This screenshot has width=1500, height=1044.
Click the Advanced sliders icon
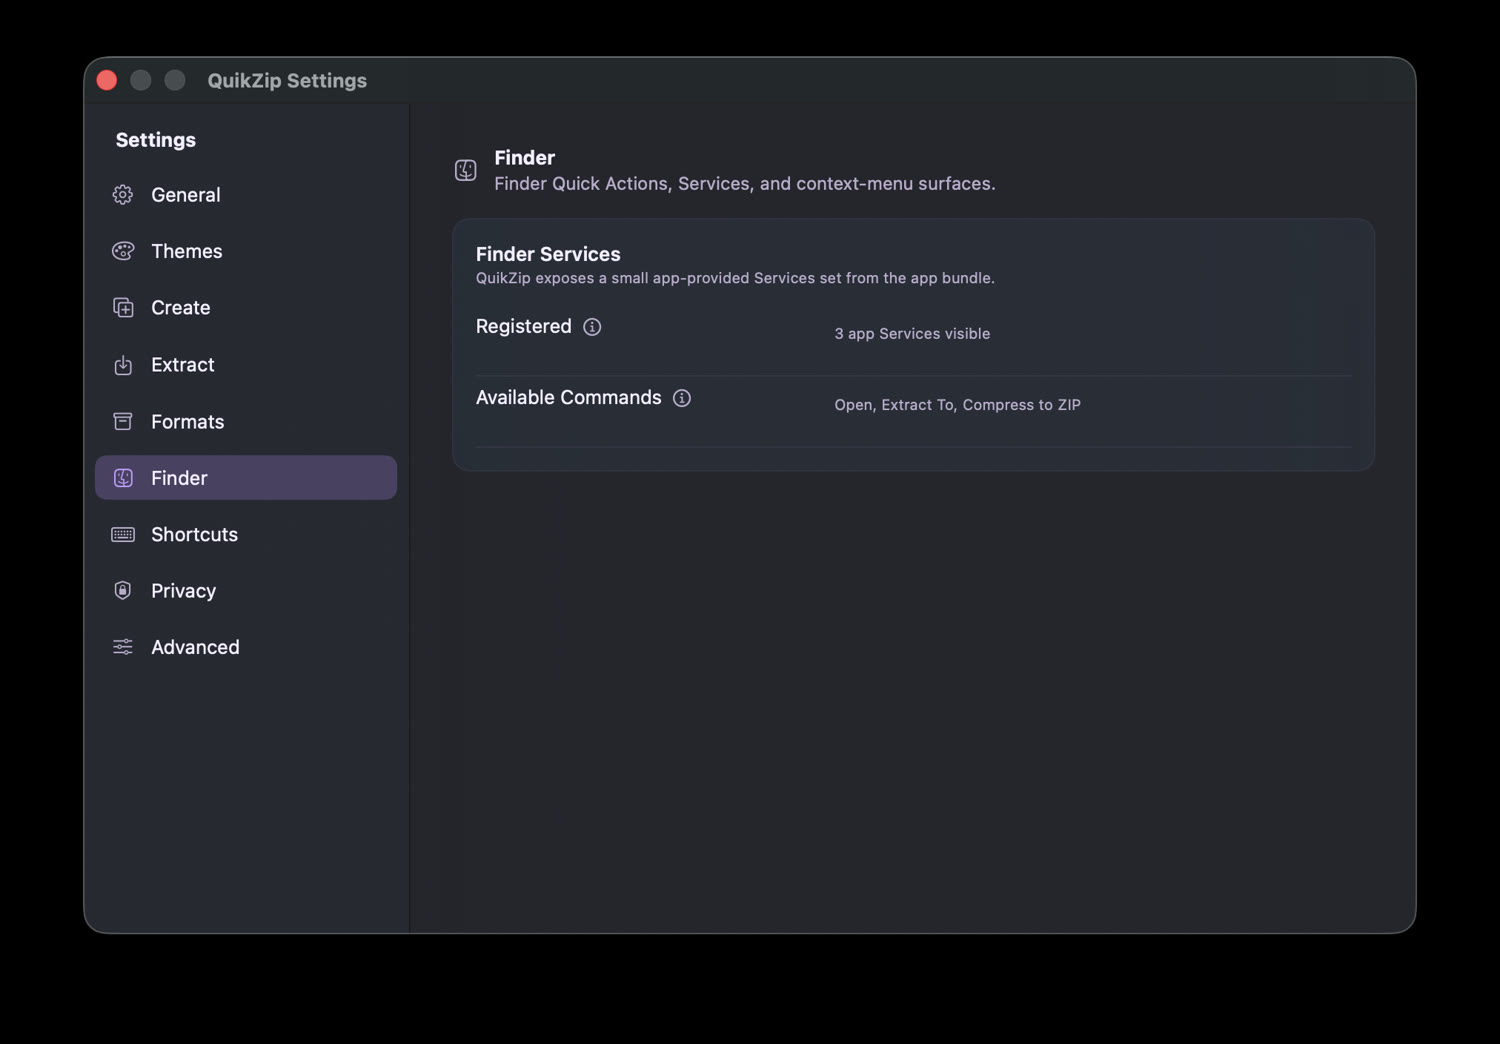pyautogui.click(x=123, y=647)
